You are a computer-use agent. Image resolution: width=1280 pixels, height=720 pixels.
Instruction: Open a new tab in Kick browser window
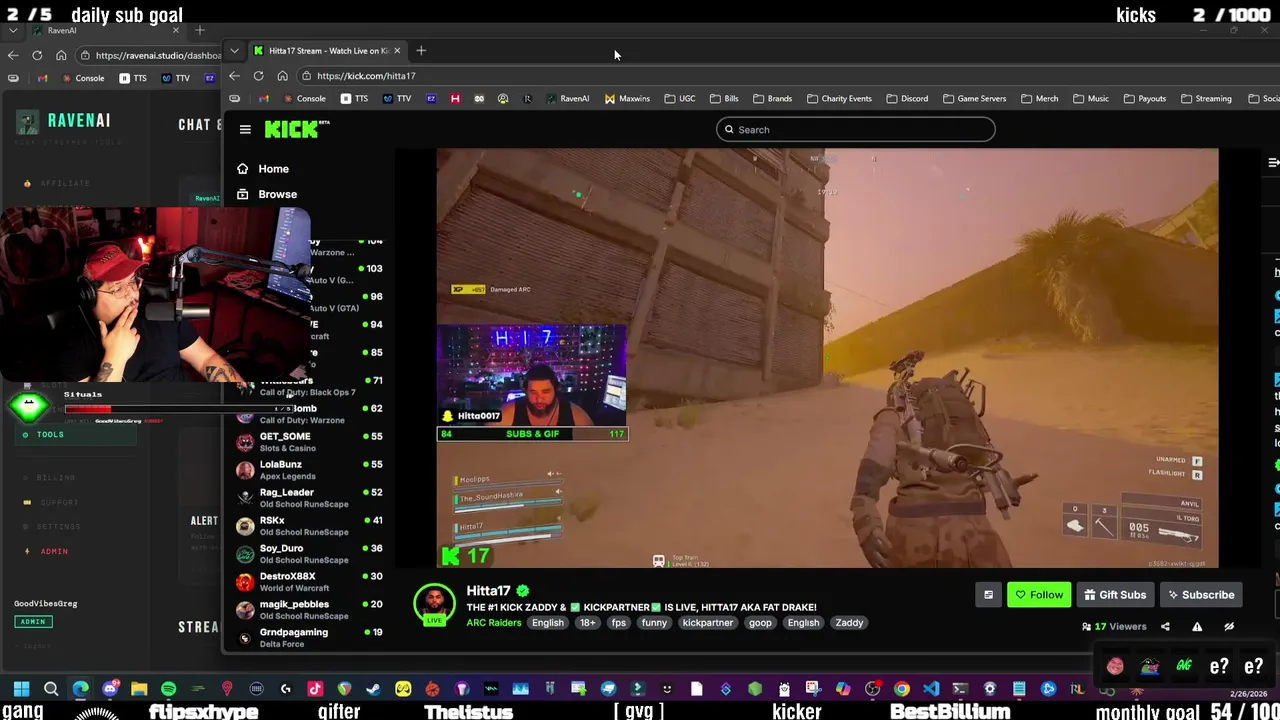tap(421, 50)
